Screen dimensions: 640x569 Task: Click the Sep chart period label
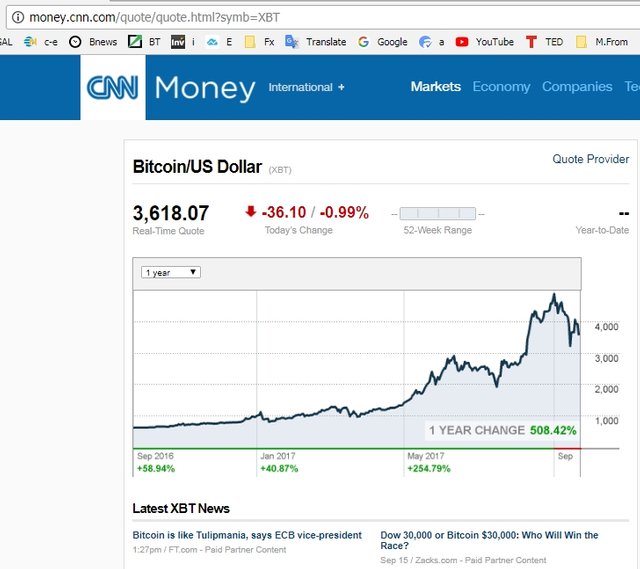565,456
